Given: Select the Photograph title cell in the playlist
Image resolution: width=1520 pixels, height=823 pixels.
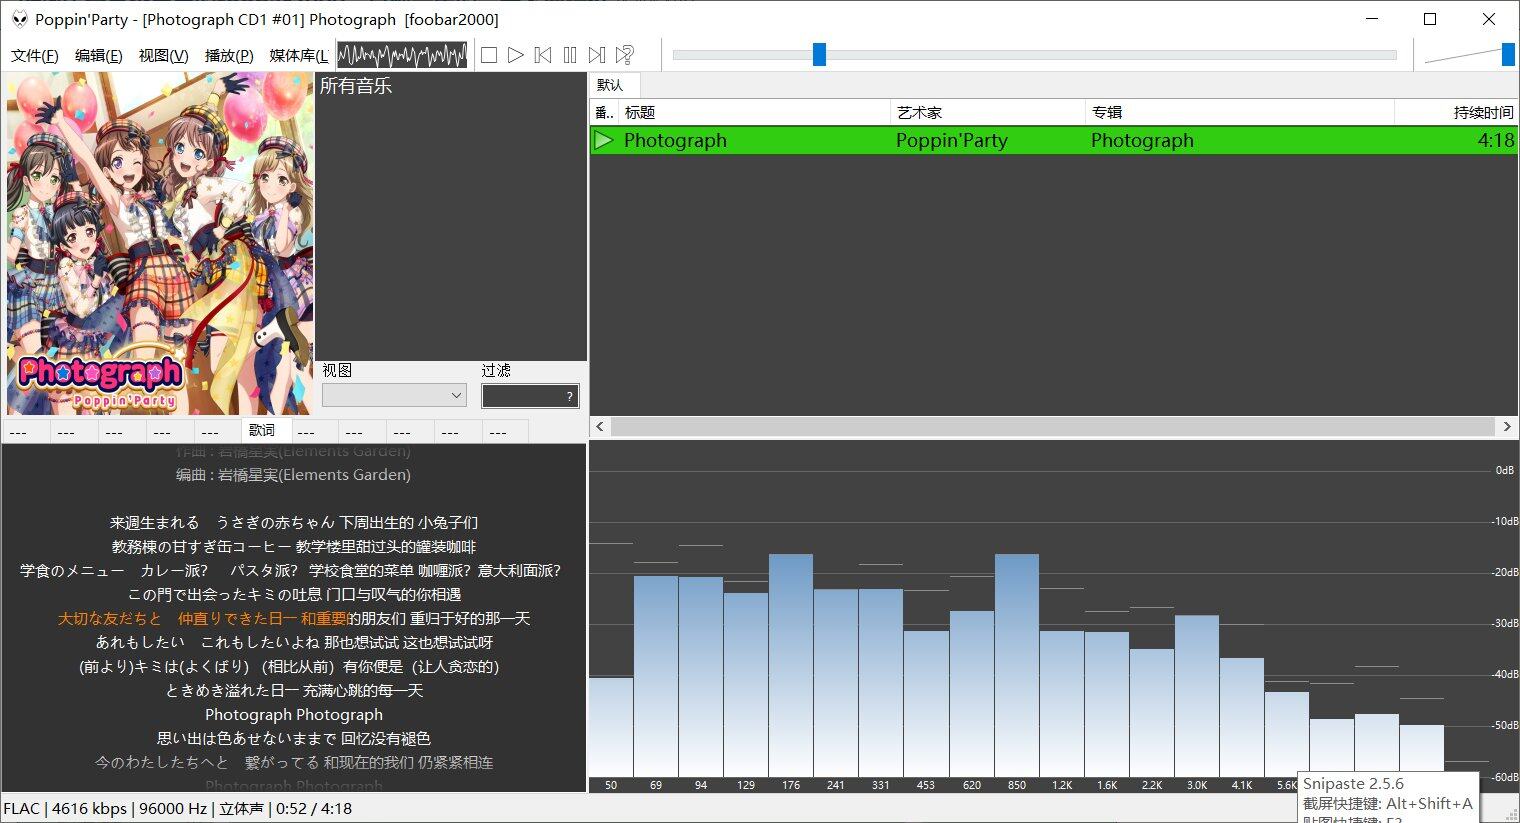Looking at the screenshot, I should (675, 140).
